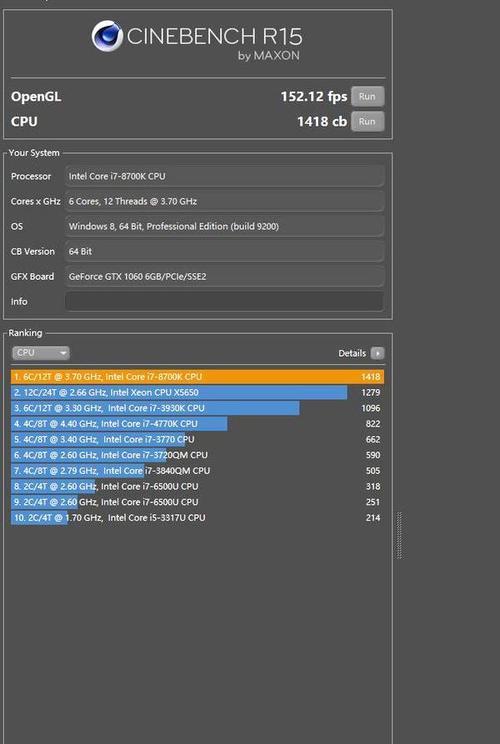This screenshot has width=500, height=744.
Task: Click the Details arrow icon
Action: tap(378, 353)
